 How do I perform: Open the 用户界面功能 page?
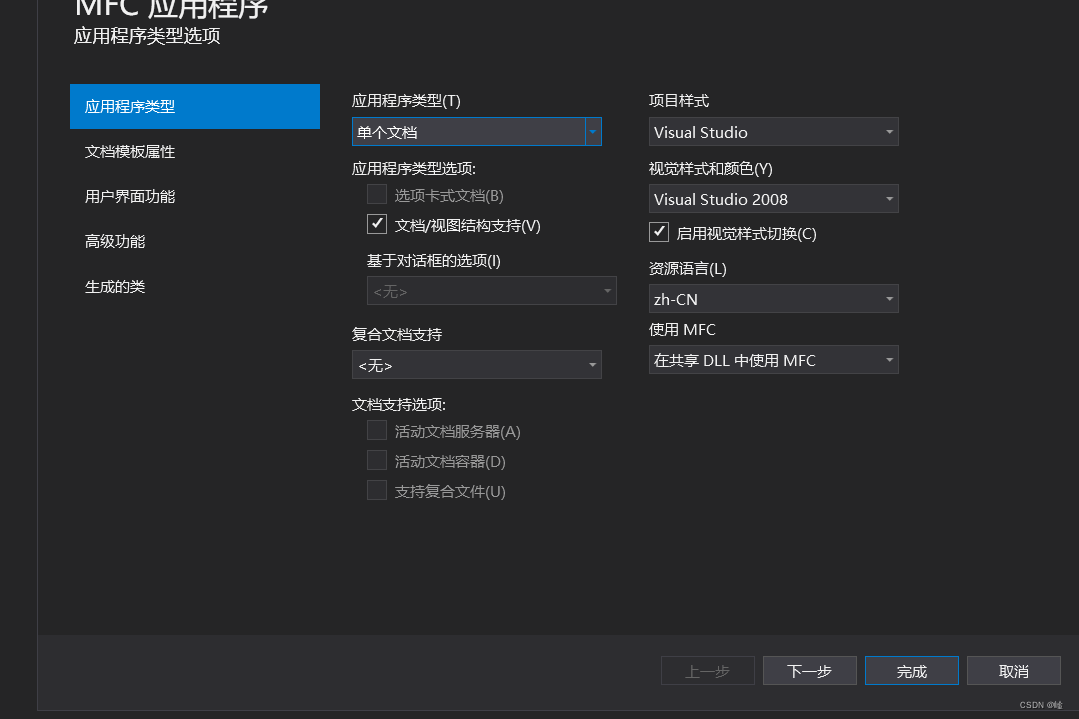(131, 196)
